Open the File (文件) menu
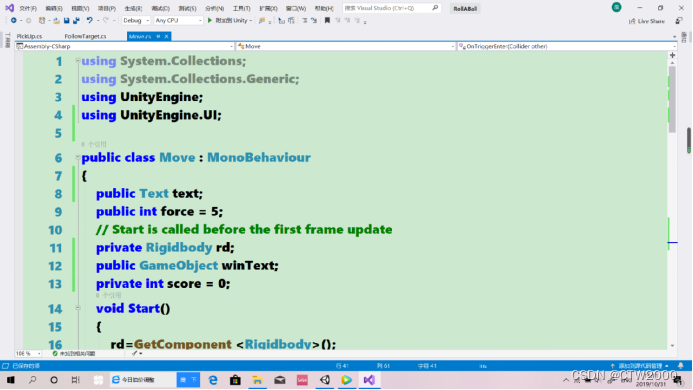The height and width of the screenshot is (390, 693). click(x=28, y=8)
